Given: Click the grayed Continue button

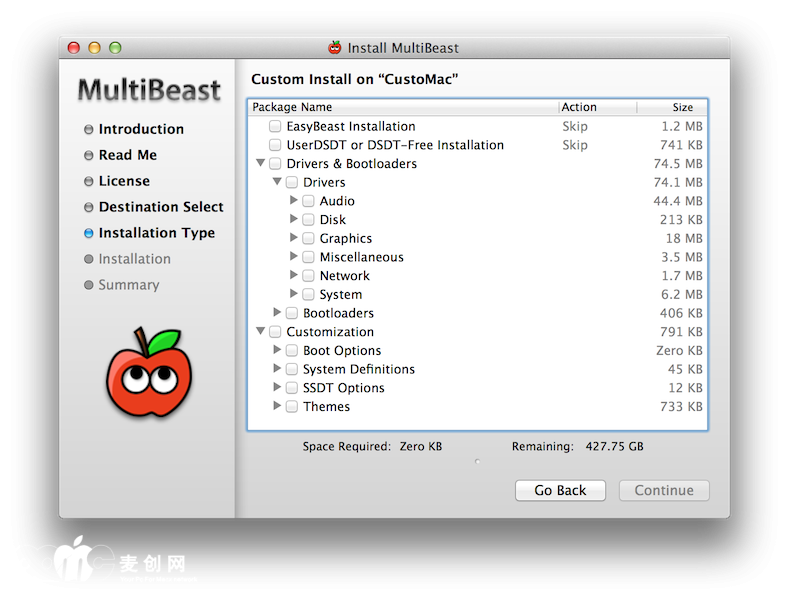Looking at the screenshot, I should pos(664,490).
